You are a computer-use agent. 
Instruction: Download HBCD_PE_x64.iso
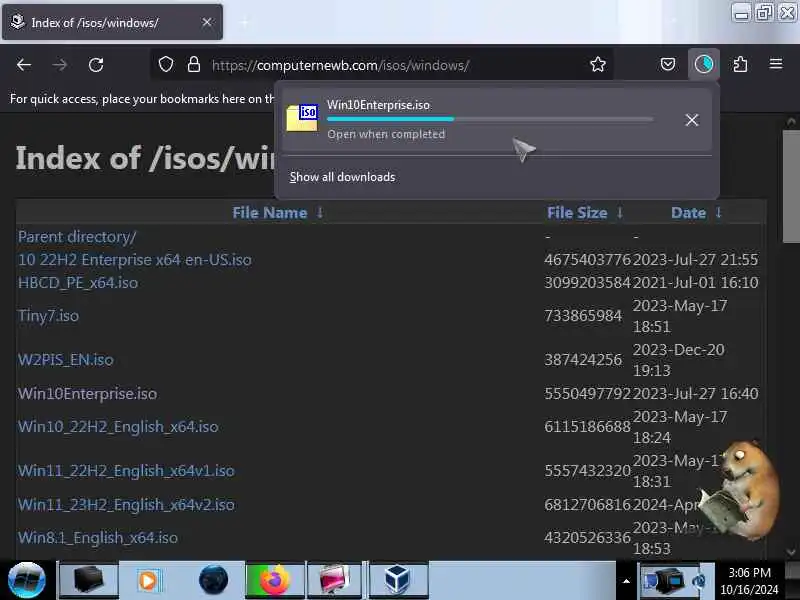tap(78, 283)
